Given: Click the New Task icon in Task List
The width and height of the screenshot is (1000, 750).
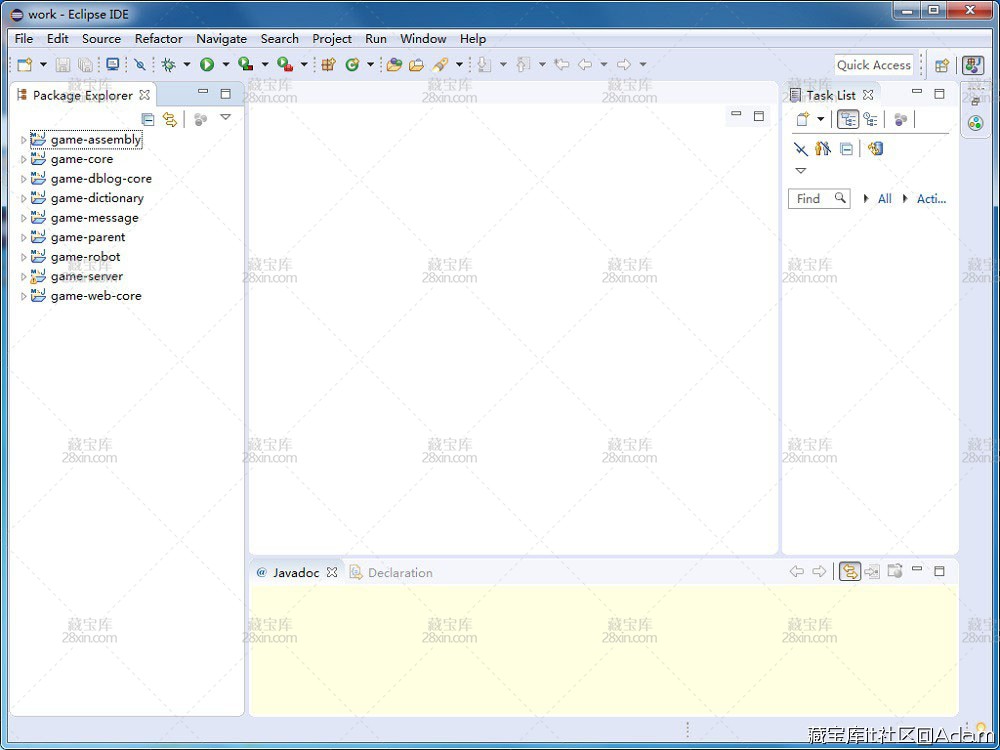Looking at the screenshot, I should click(x=804, y=119).
